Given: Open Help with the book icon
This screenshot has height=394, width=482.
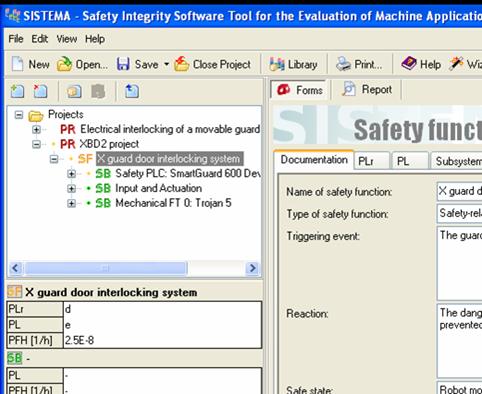Looking at the screenshot, I should (x=409, y=63).
